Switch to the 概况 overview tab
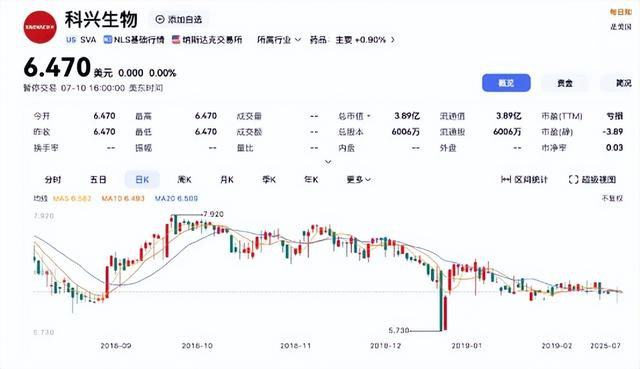The image size is (640, 369). coord(506,83)
